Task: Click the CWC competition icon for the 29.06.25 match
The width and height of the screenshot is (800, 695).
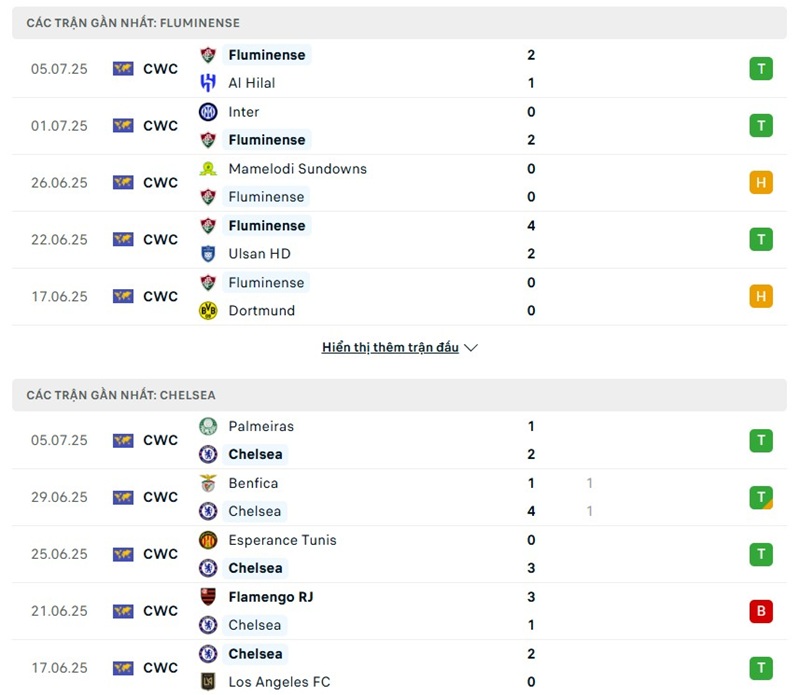Action: tap(123, 497)
